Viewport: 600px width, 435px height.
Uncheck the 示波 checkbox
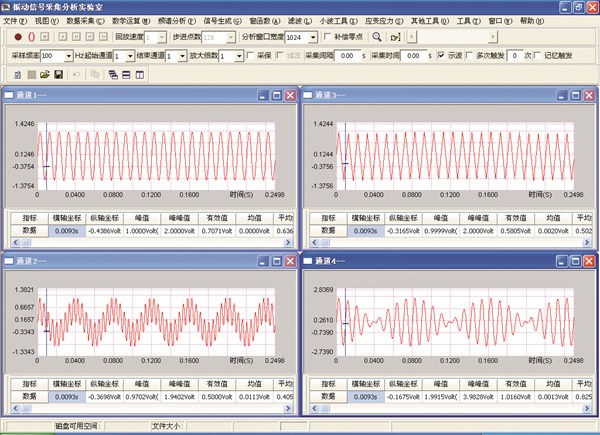(x=443, y=56)
